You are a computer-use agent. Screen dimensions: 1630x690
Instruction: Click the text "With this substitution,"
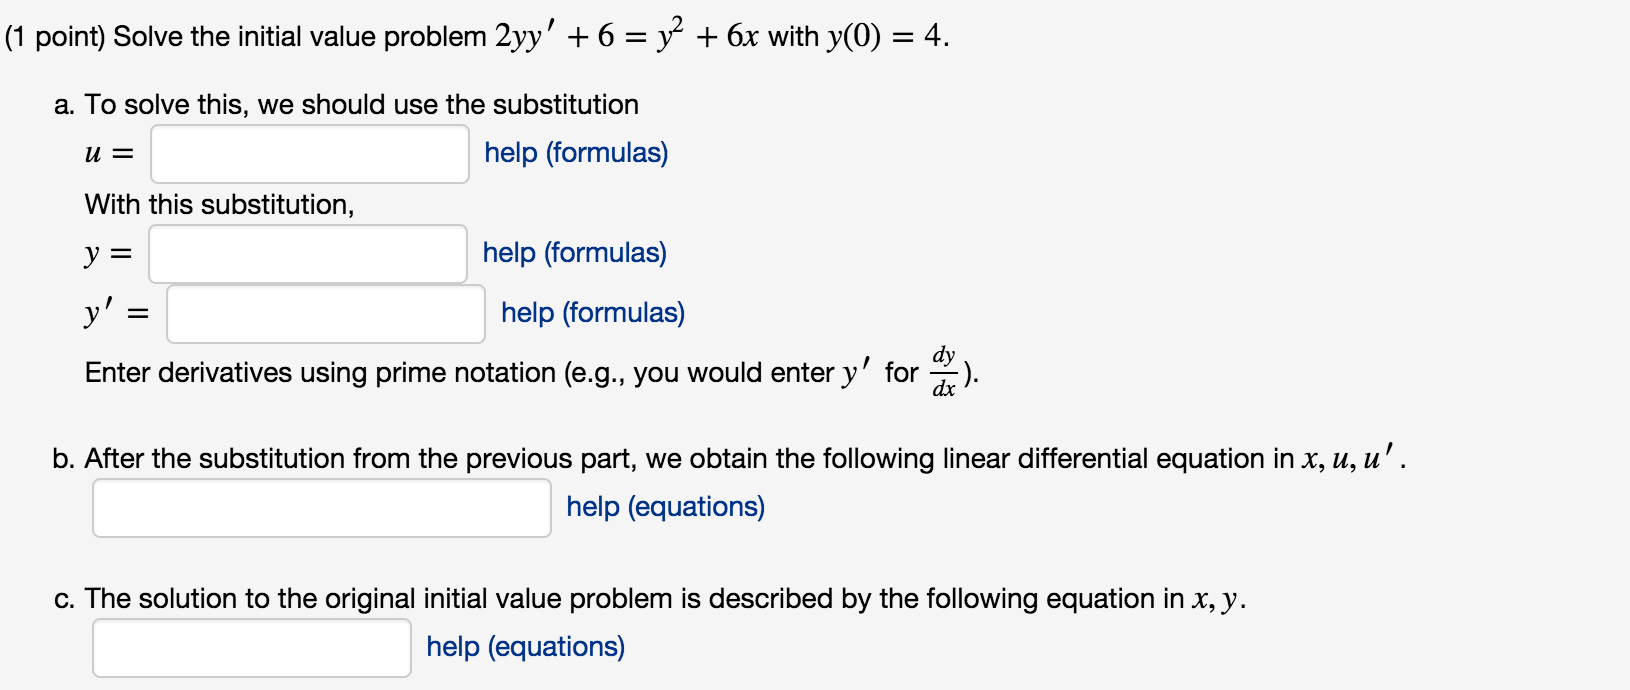(219, 205)
